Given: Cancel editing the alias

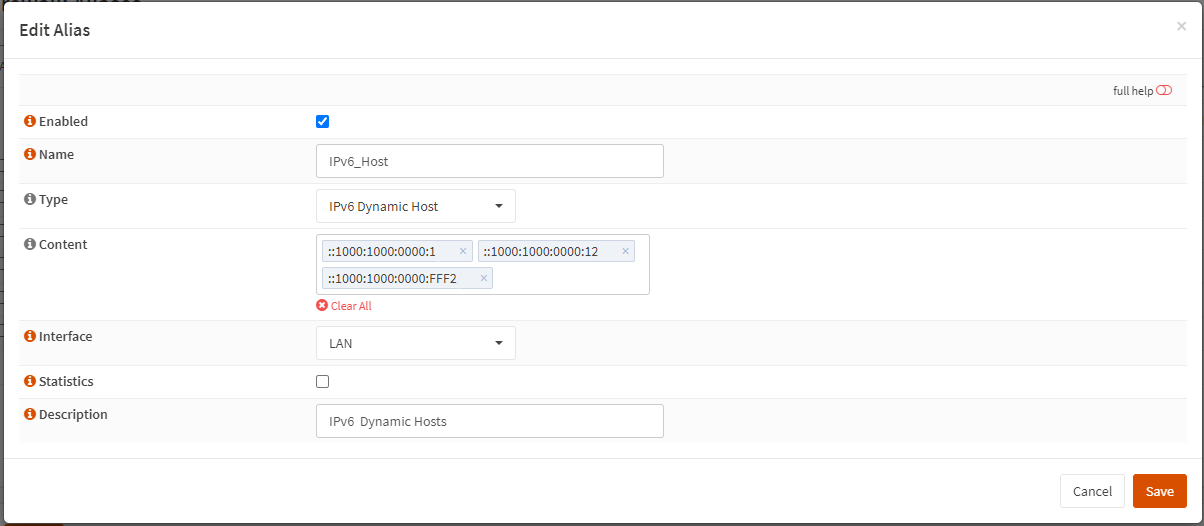Looking at the screenshot, I should (1092, 491).
